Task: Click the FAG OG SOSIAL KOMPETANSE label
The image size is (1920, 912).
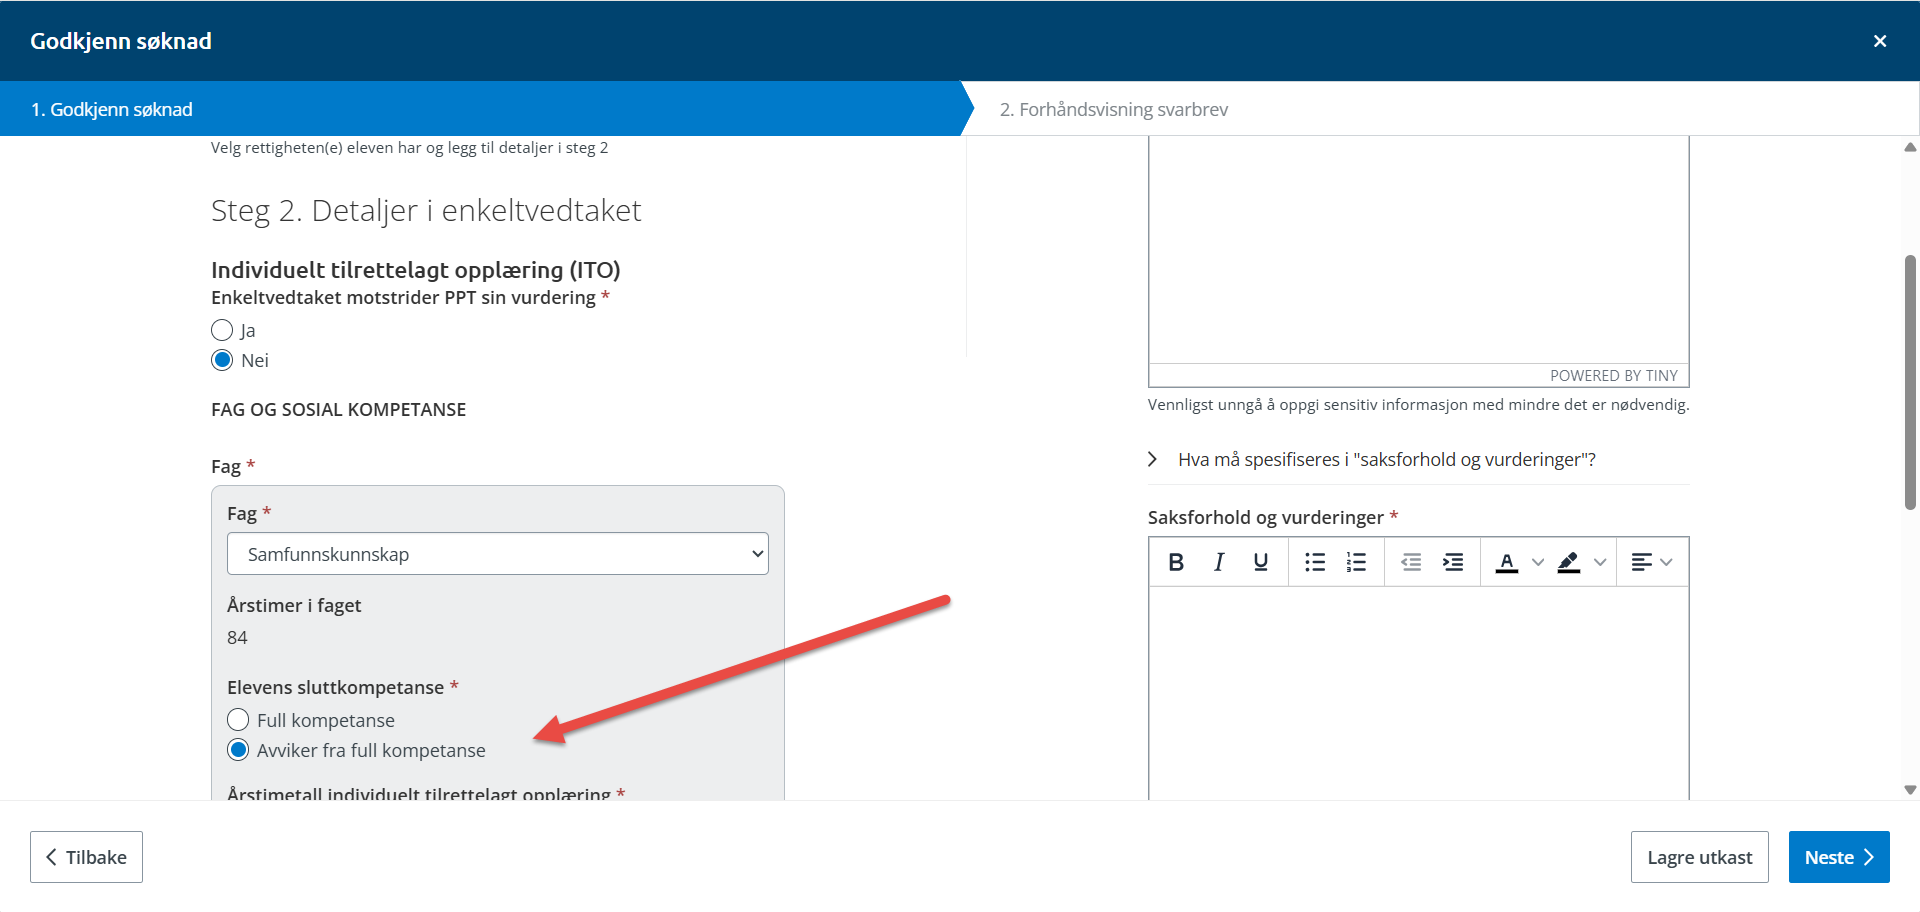Action: [339, 410]
